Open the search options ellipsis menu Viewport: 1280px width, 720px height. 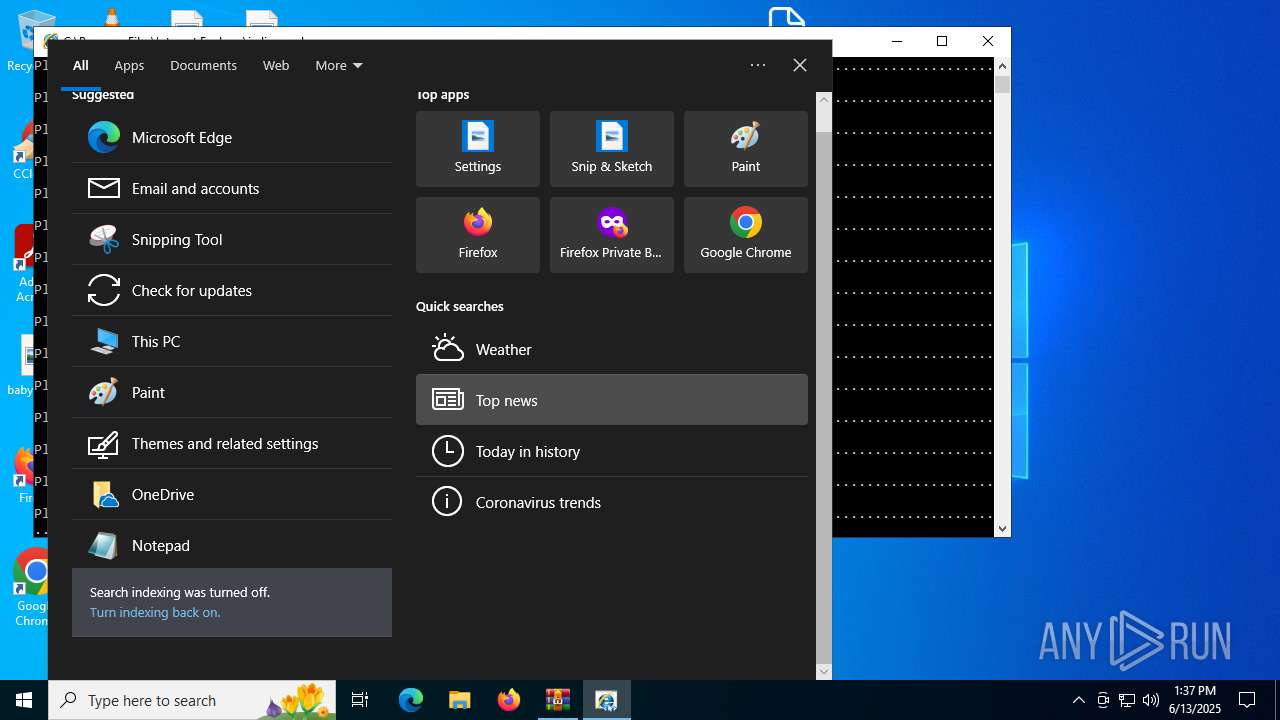(758, 65)
